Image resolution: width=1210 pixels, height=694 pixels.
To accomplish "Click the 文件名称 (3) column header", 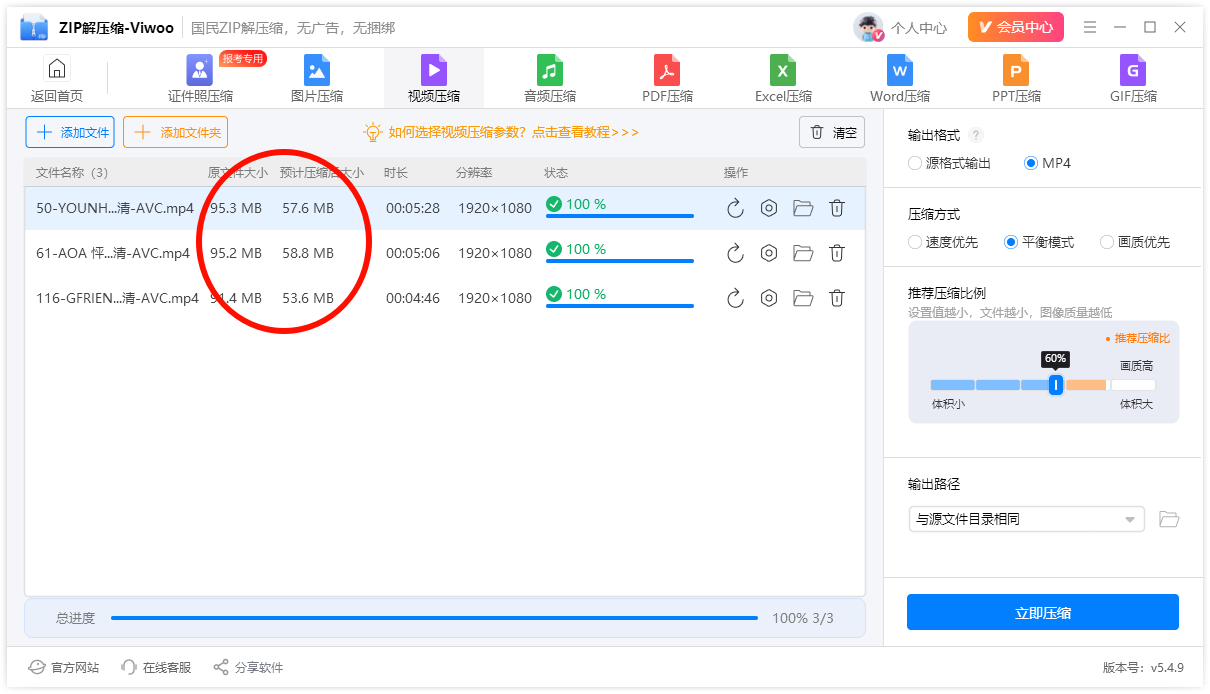I will [x=72, y=173].
